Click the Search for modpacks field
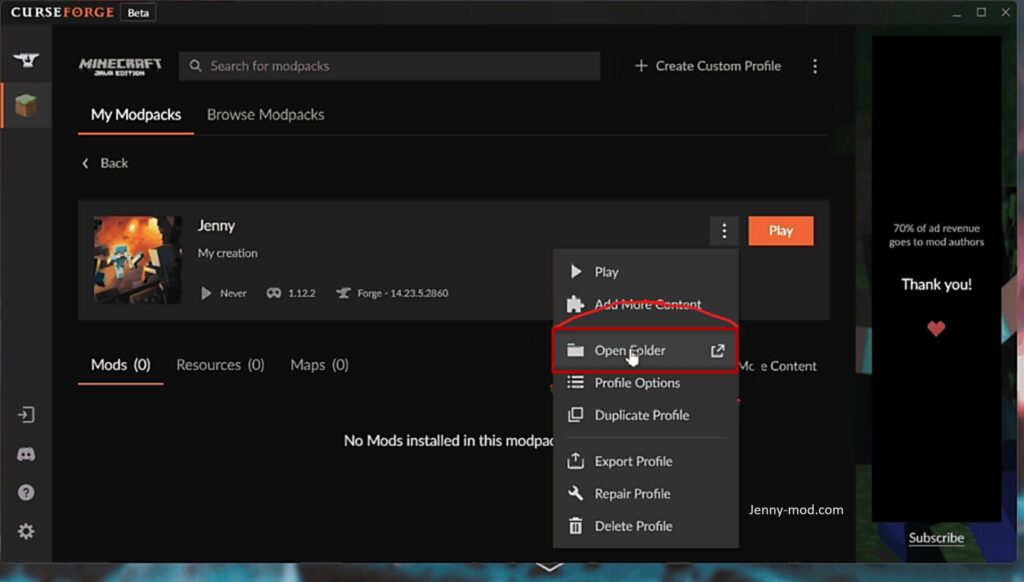The height and width of the screenshot is (582, 1024). pyautogui.click(x=390, y=66)
